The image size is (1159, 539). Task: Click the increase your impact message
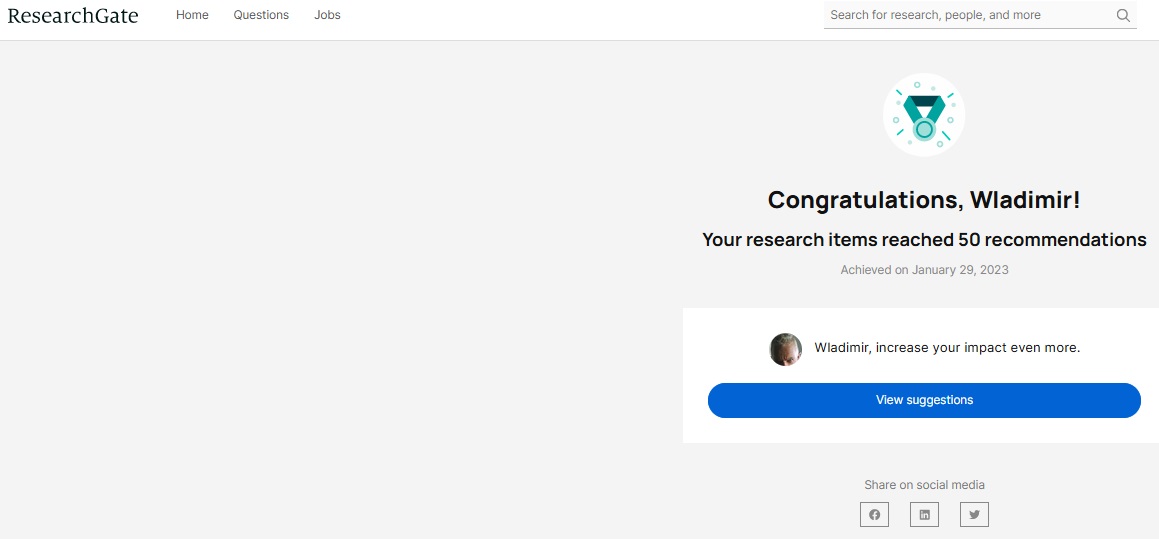pos(947,348)
